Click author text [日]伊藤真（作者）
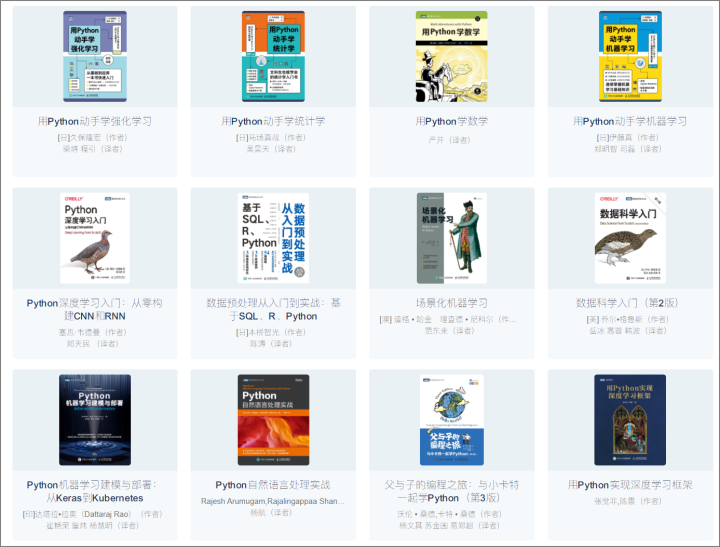 pos(628,137)
